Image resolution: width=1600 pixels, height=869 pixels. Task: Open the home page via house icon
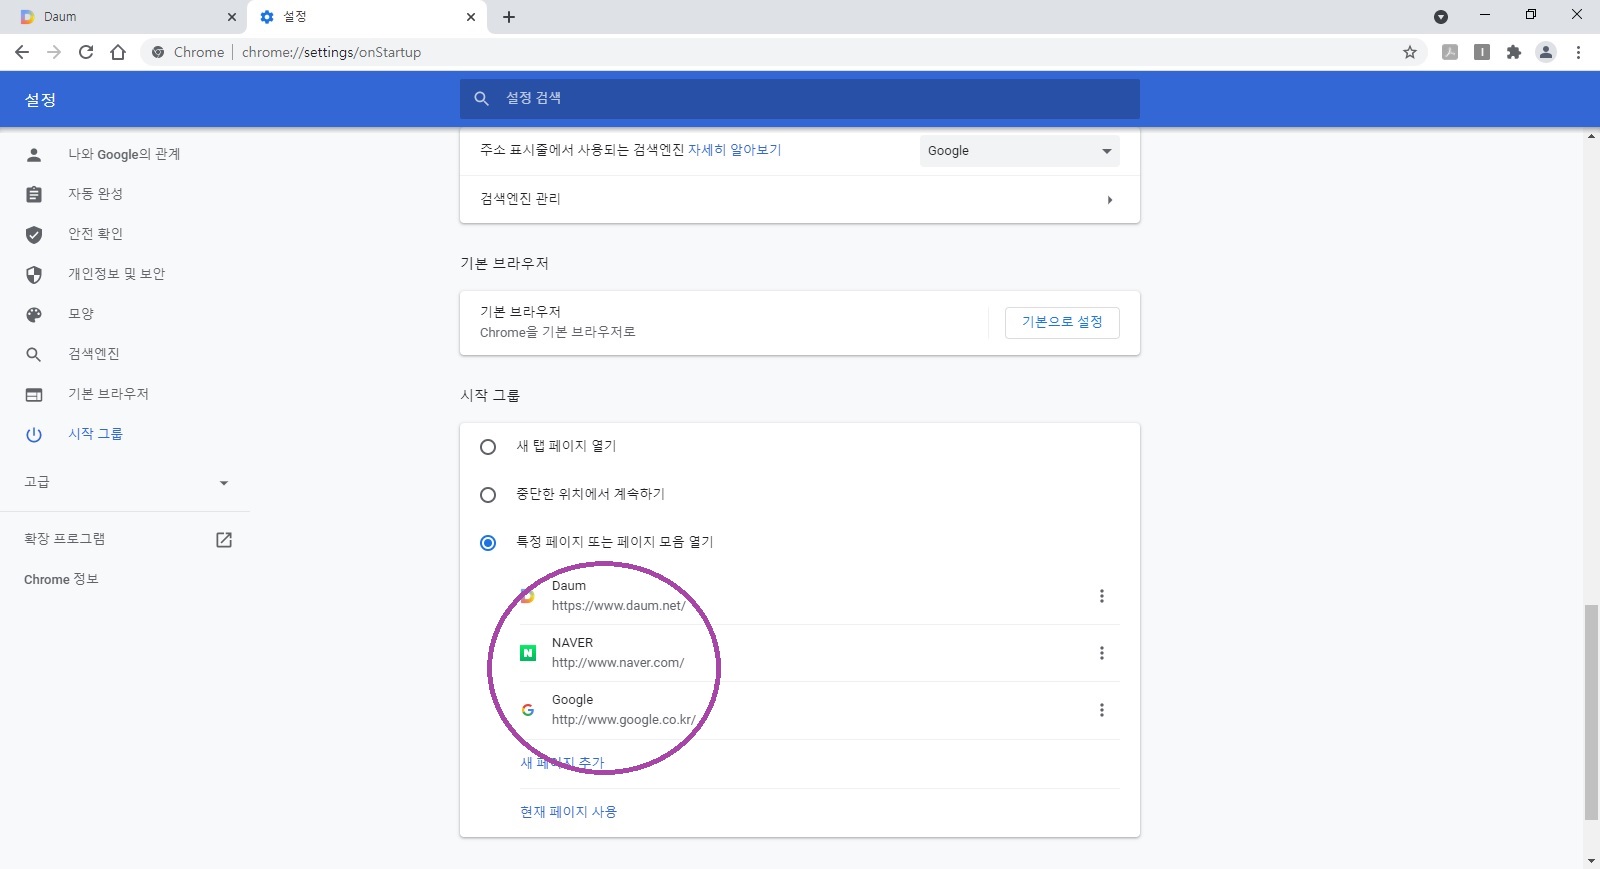coord(118,52)
